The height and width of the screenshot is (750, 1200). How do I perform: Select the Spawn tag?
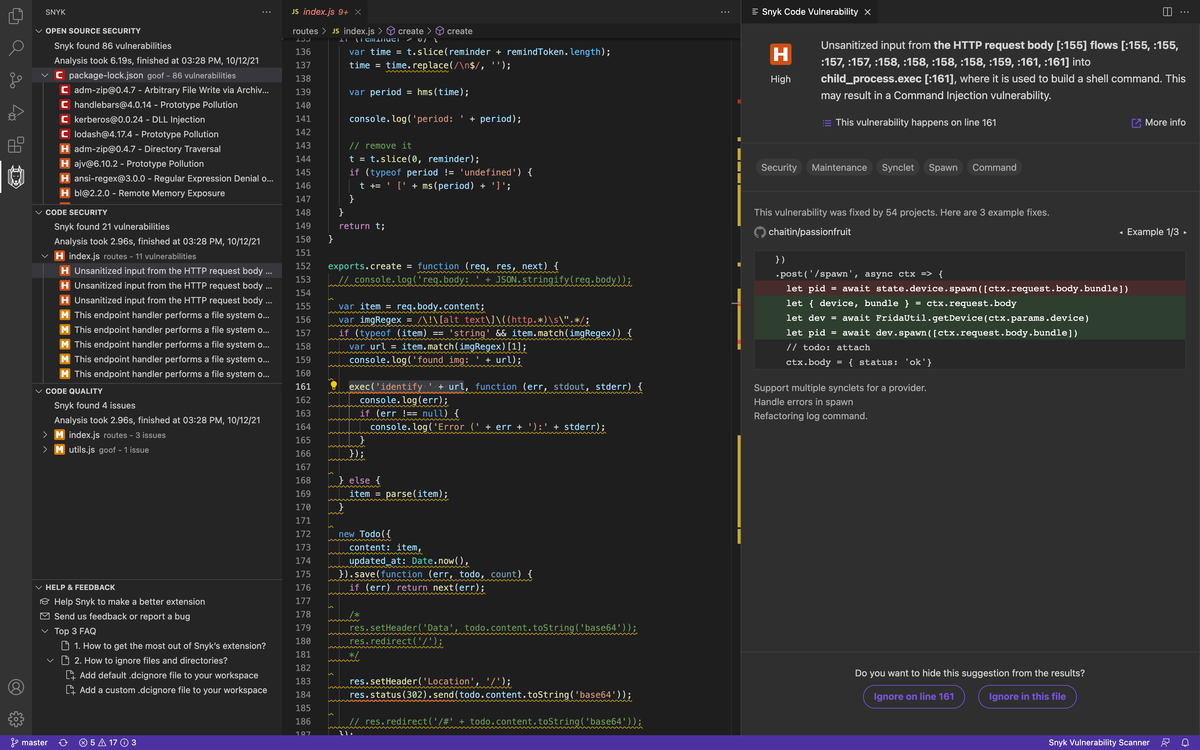(943, 167)
